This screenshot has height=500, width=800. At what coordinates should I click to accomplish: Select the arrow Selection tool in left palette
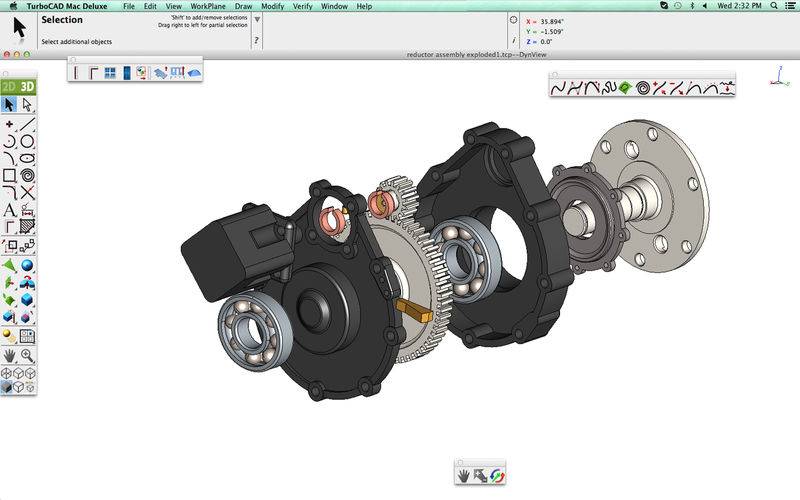[x=9, y=105]
